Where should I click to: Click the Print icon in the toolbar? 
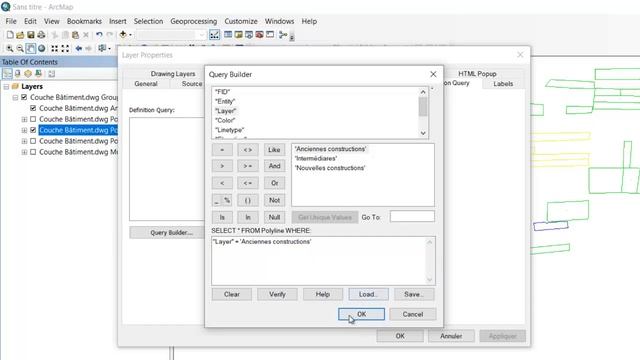tap(41, 35)
